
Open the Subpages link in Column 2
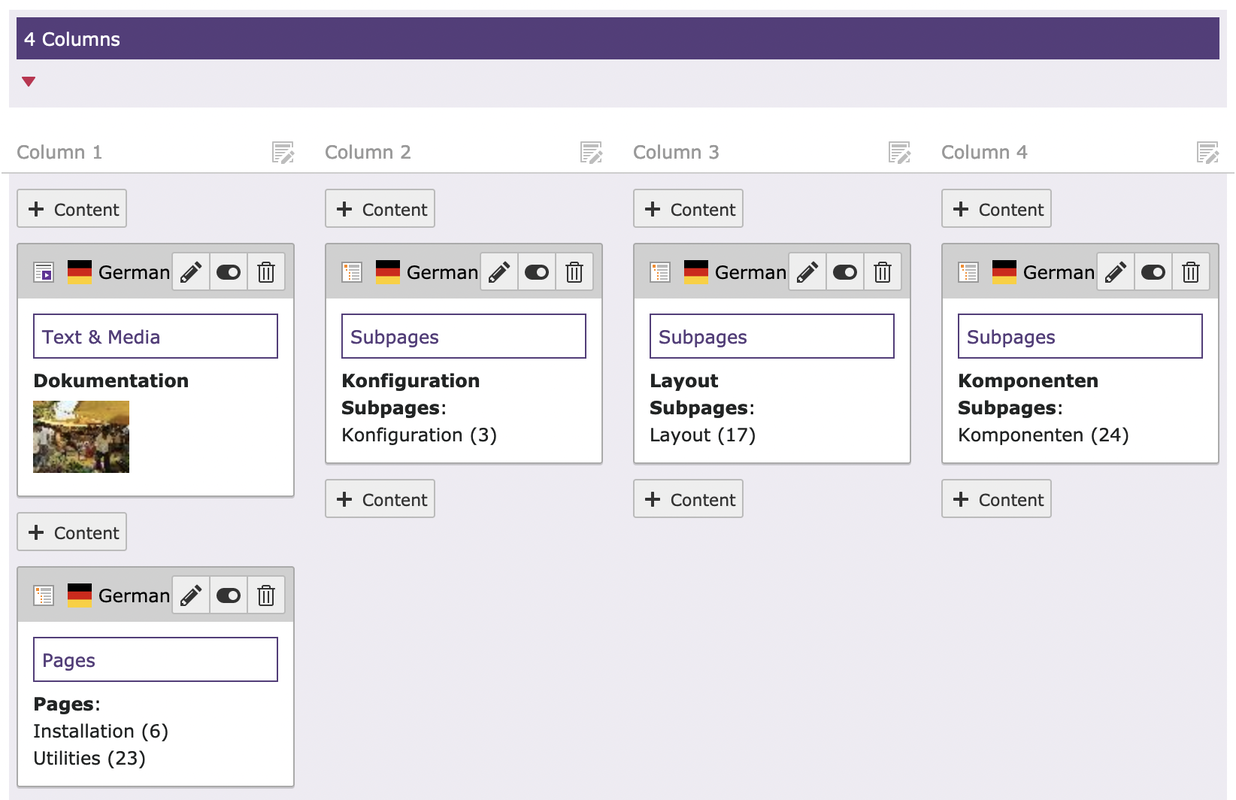[x=395, y=337]
